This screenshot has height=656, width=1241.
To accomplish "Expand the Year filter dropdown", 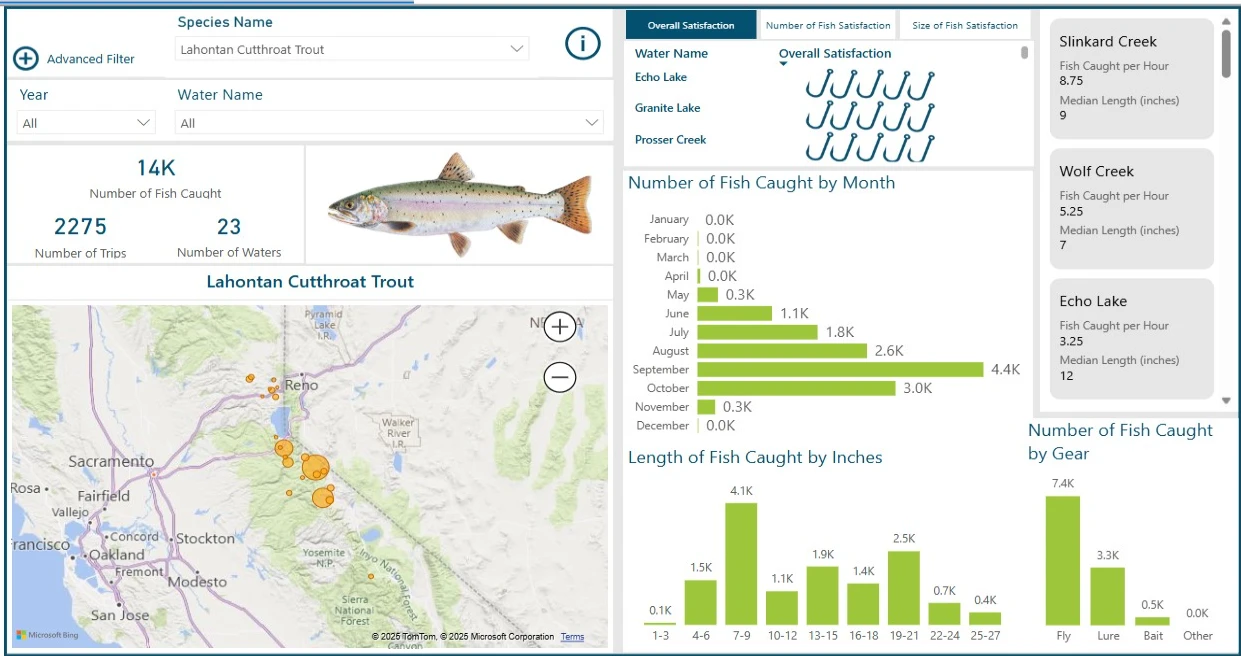I will click(87, 123).
